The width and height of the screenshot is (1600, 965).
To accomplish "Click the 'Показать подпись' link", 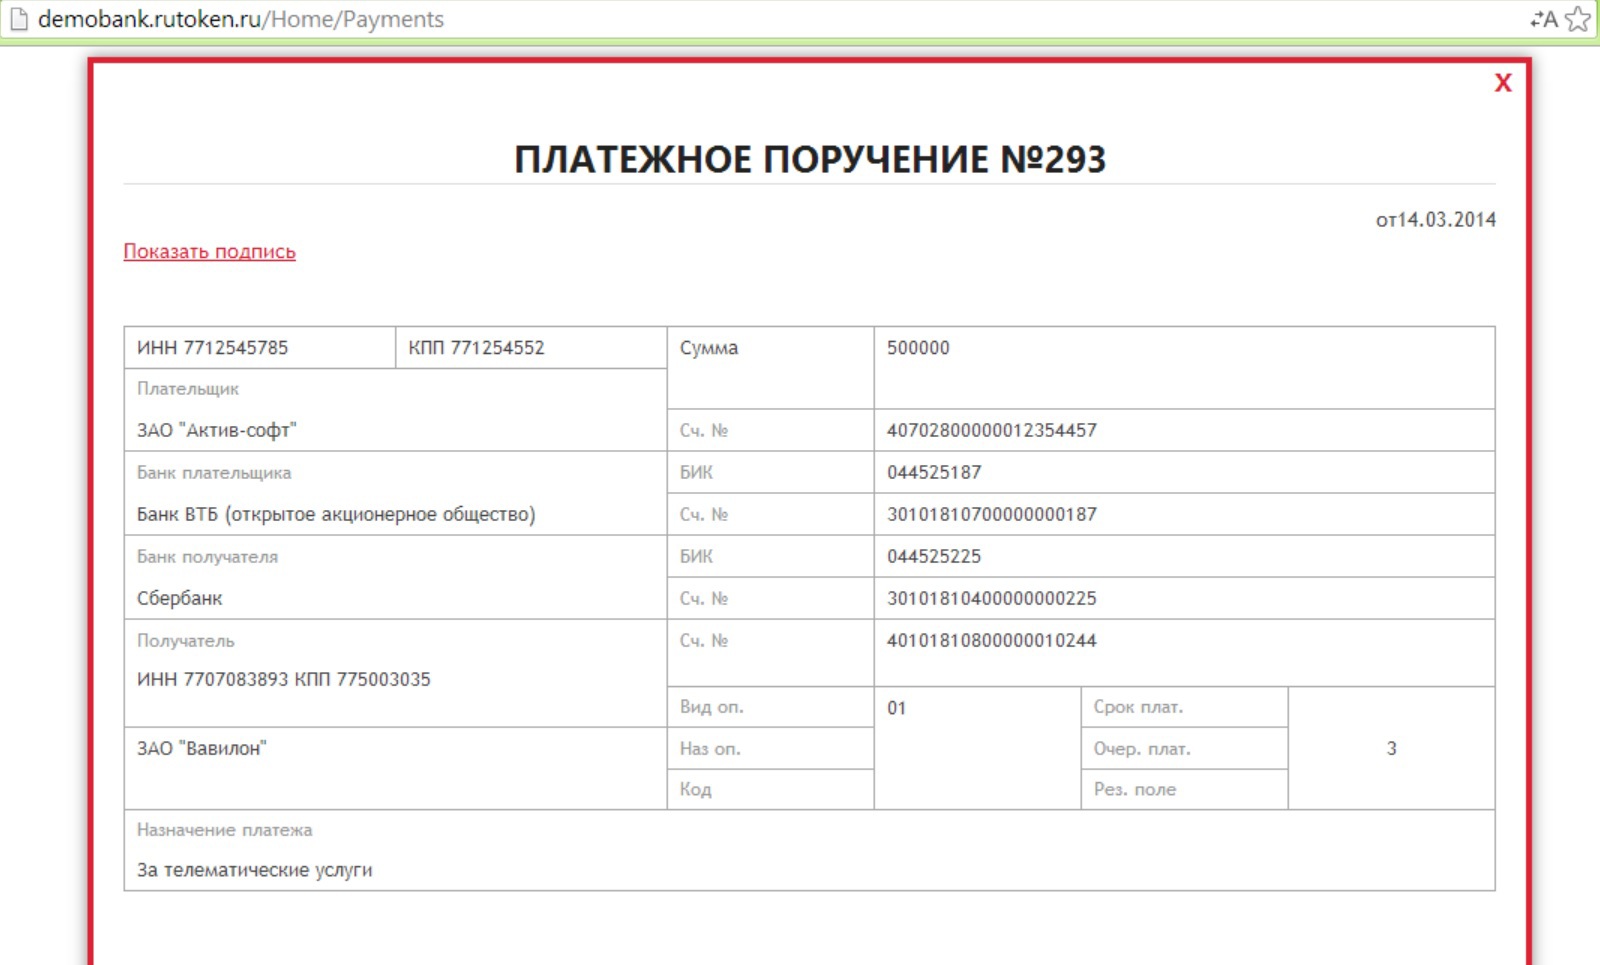I will pos(210,251).
